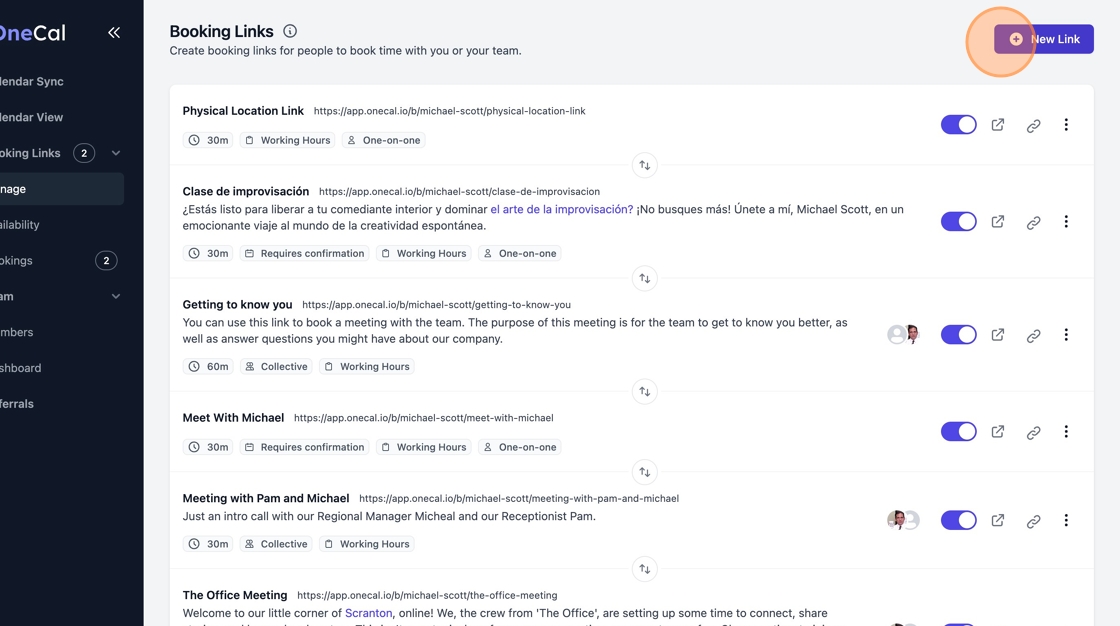Copy link for Clase de improvisación
Image resolution: width=1120 pixels, height=626 pixels.
tap(1033, 222)
